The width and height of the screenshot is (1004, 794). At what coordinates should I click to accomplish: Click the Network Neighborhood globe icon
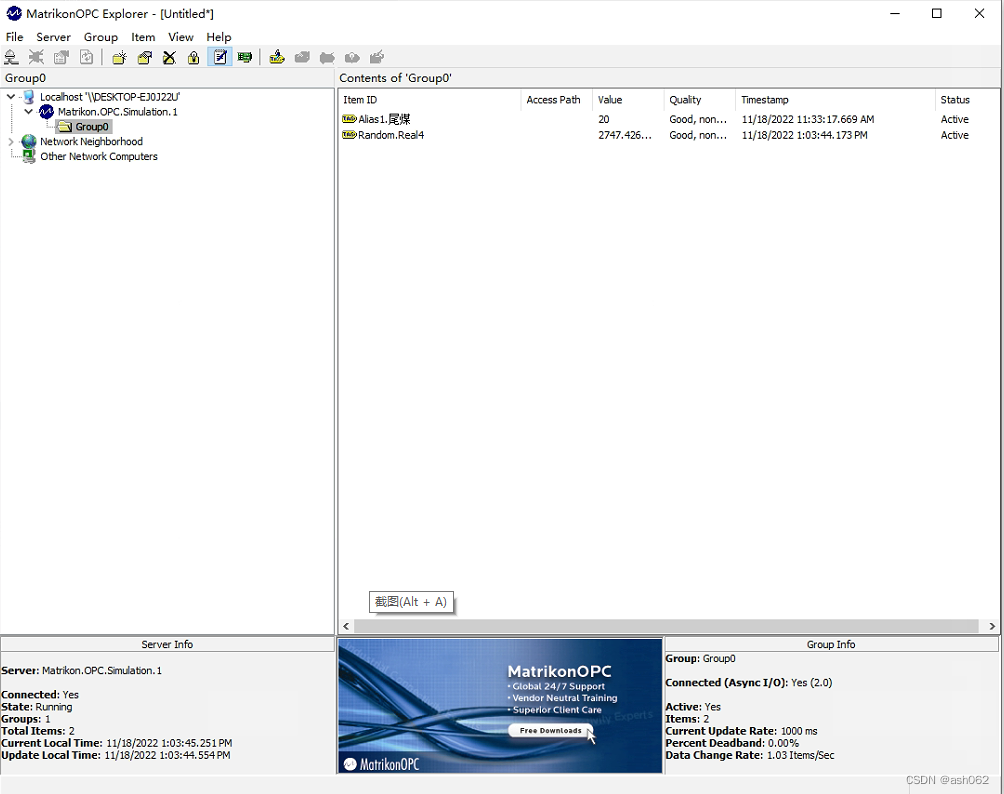click(29, 142)
